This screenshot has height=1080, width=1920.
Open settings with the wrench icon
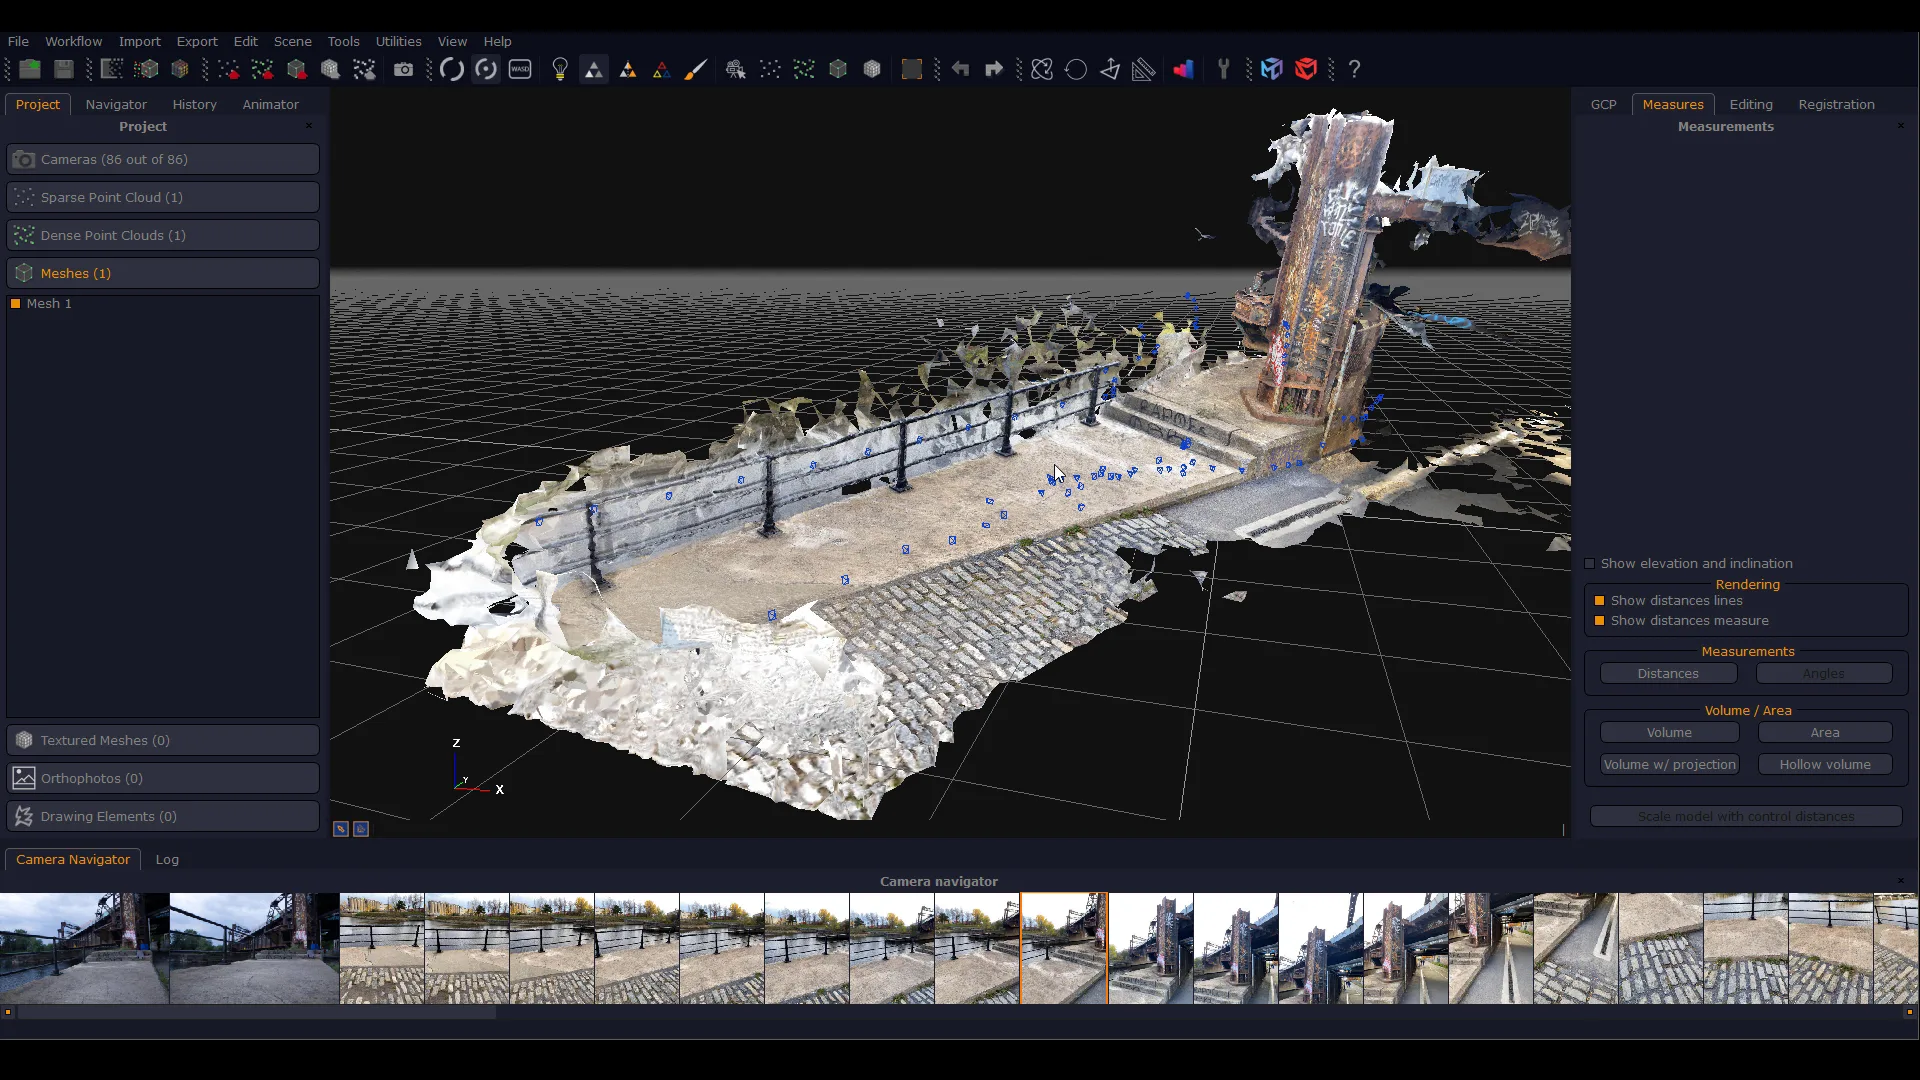click(1224, 69)
